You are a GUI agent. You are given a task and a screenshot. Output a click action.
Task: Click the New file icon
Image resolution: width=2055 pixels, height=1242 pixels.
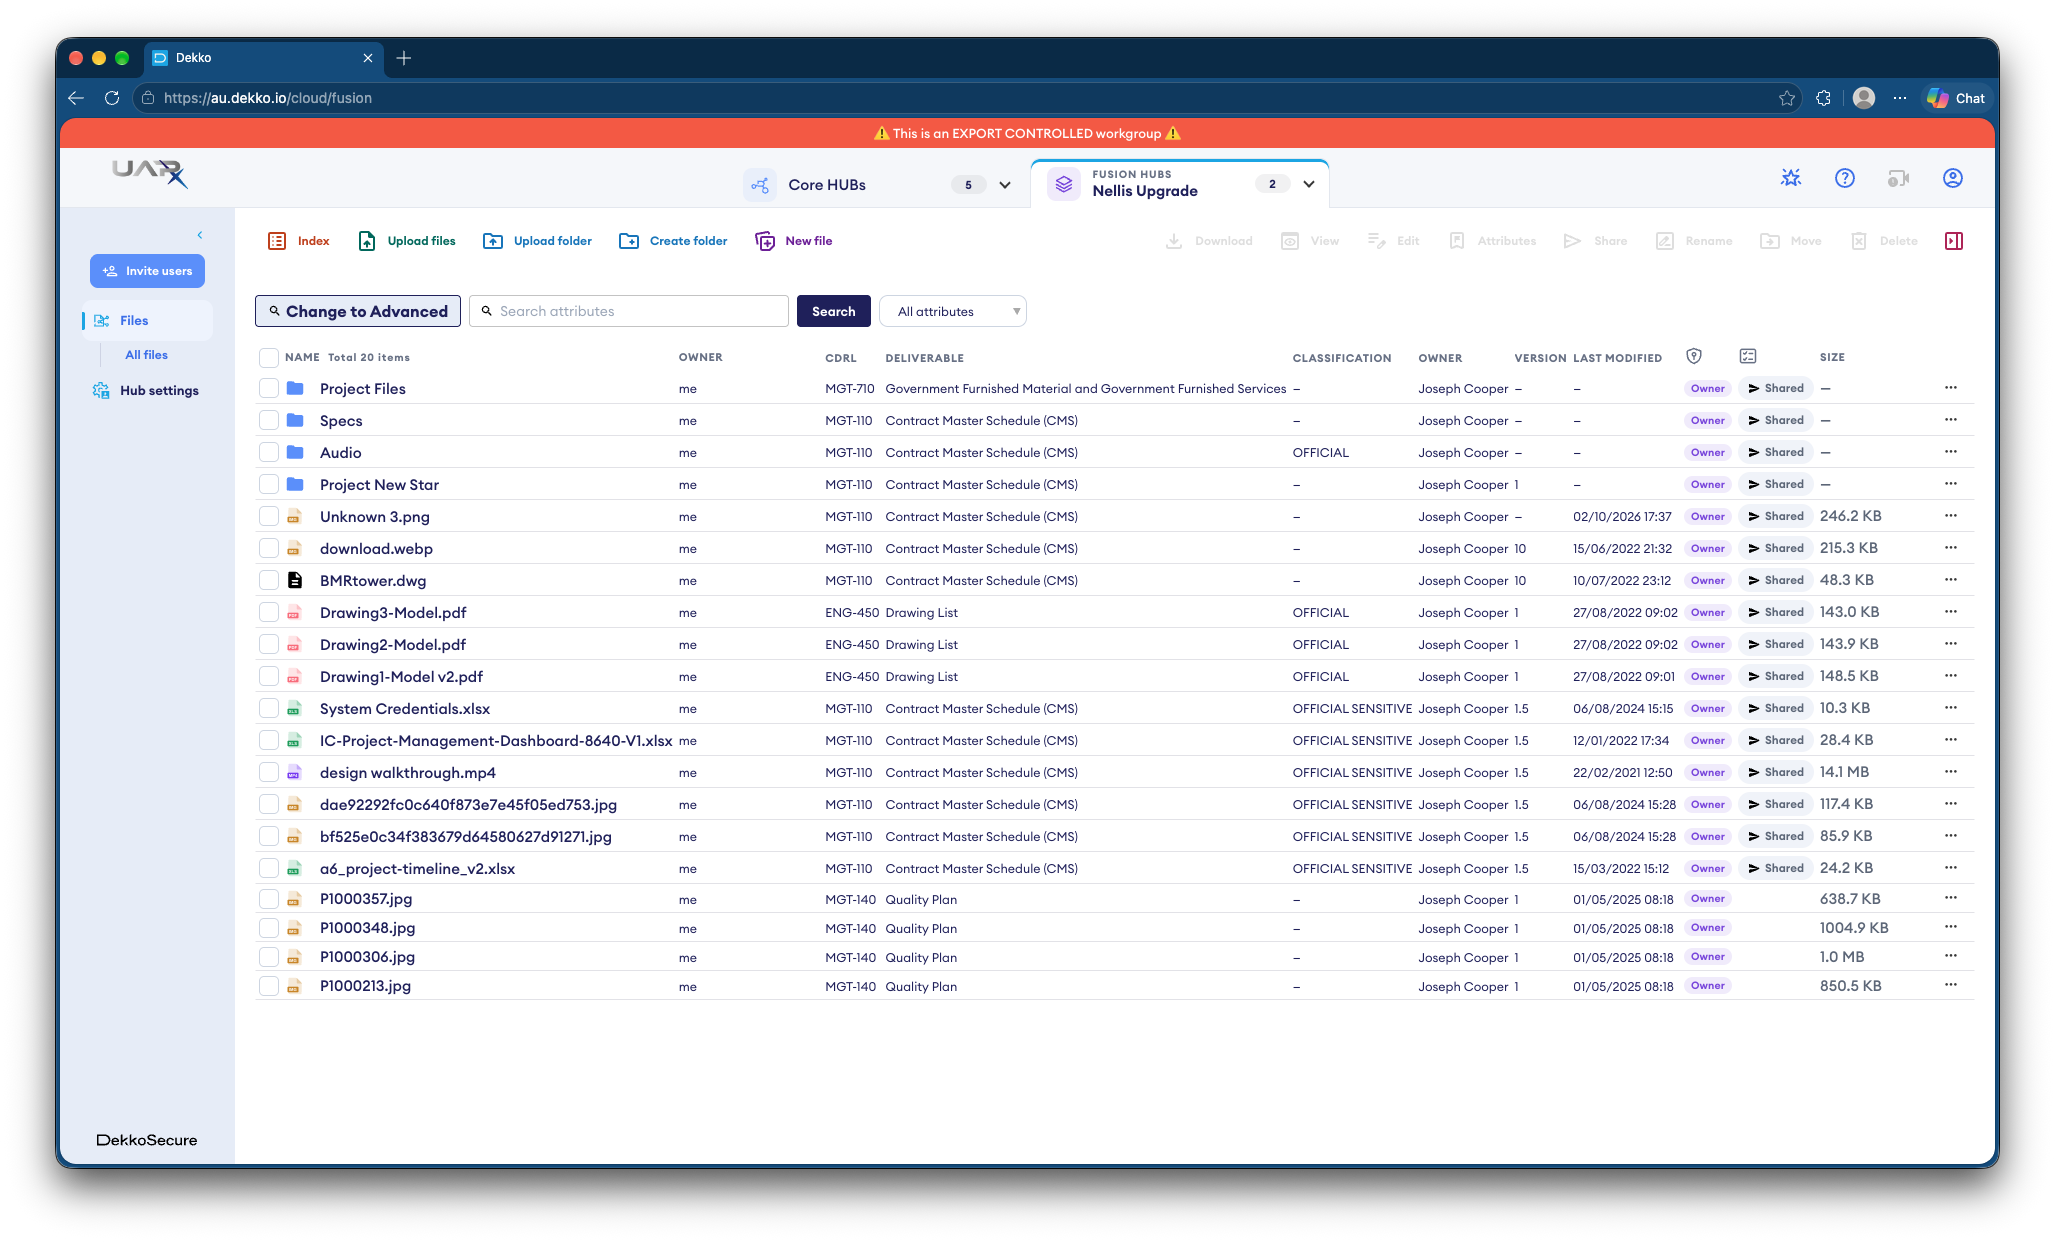pos(765,241)
